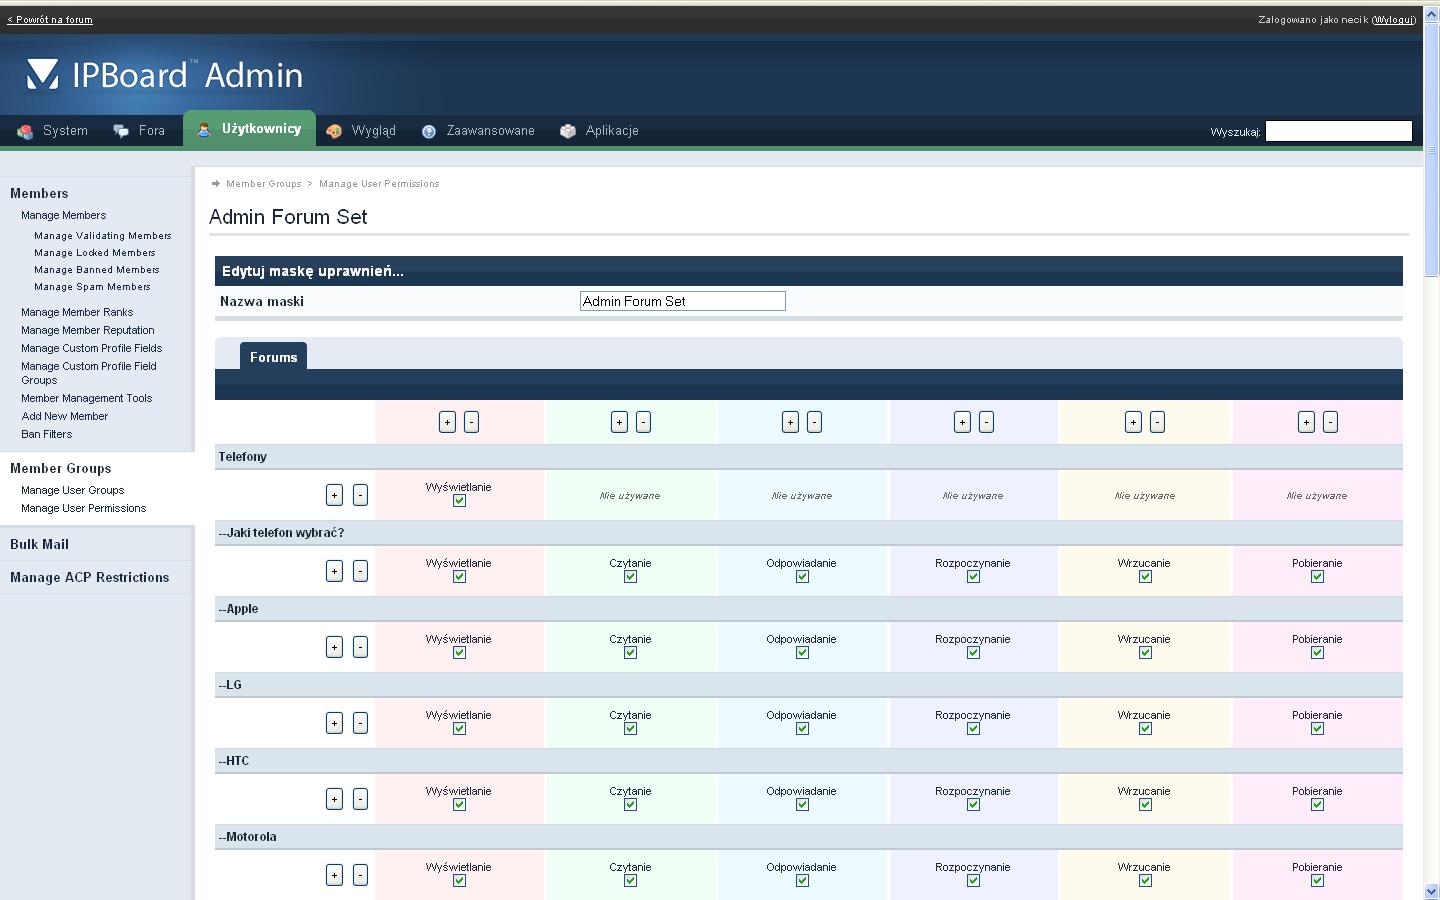Expand Manage ACP Restrictions section
The image size is (1440, 900).
[90, 577]
